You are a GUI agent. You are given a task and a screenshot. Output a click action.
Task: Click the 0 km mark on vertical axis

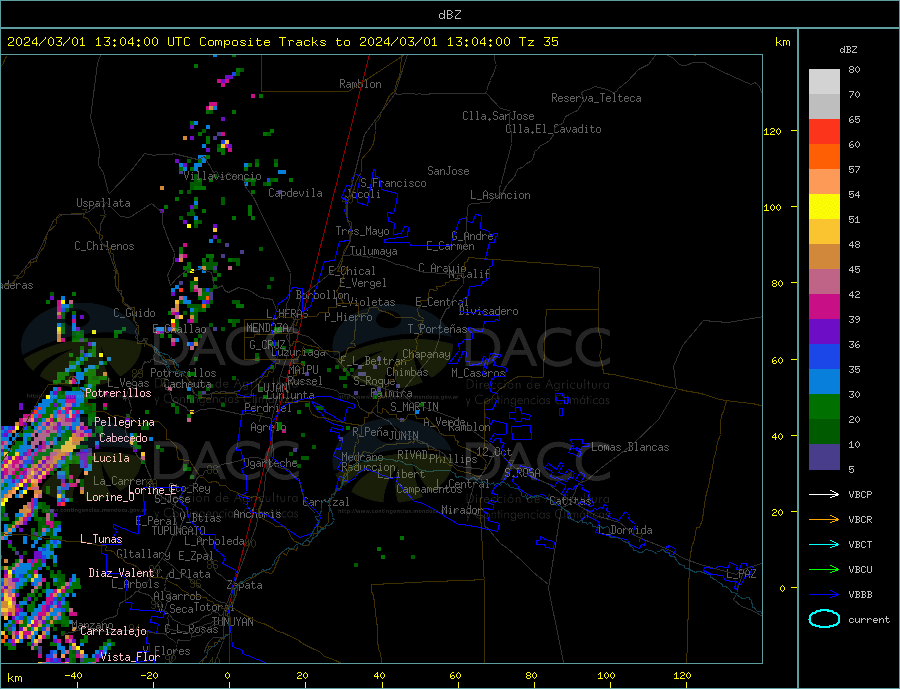pos(782,588)
